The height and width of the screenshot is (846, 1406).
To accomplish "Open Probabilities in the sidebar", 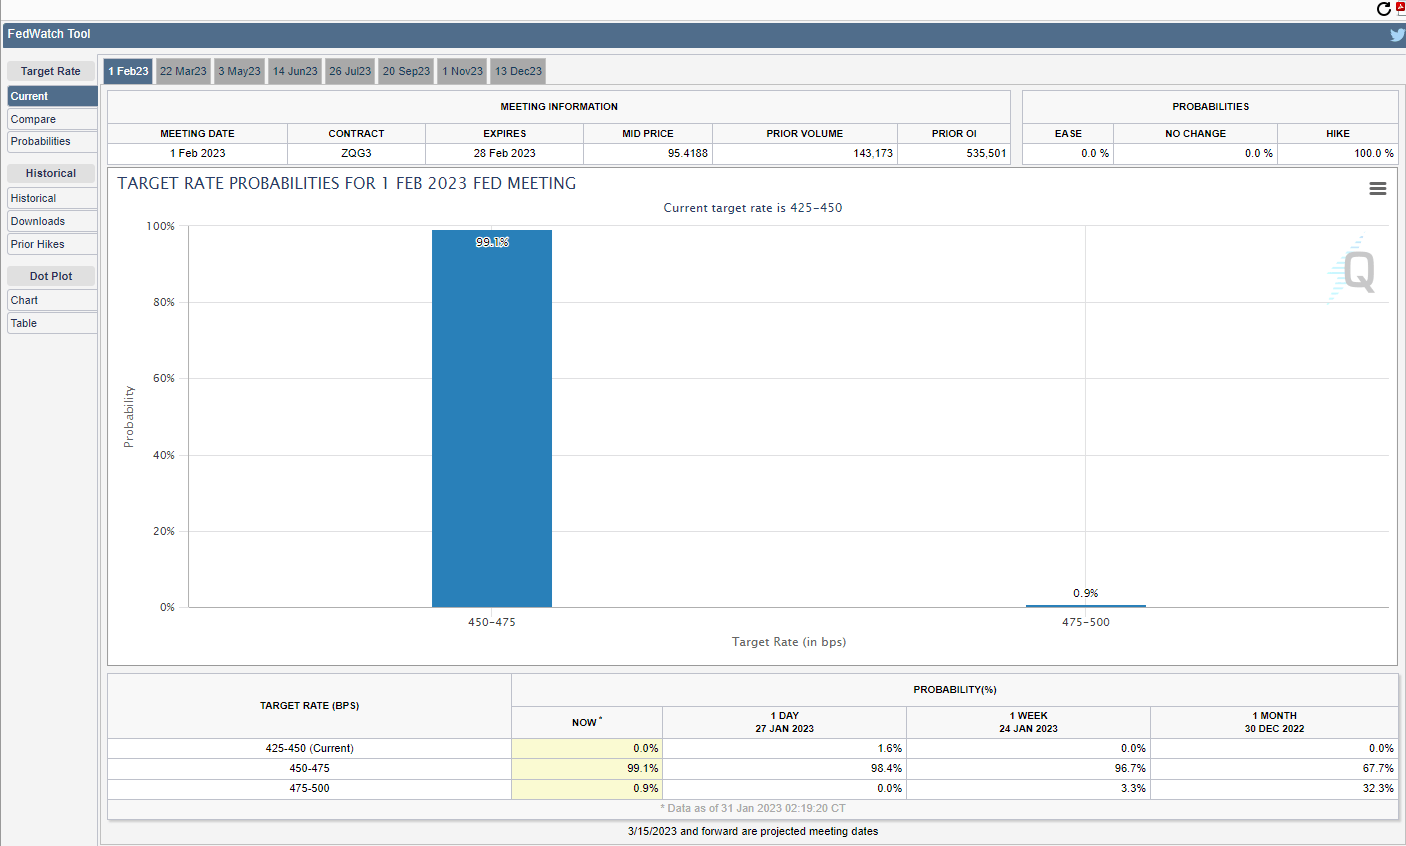I will coord(52,141).
